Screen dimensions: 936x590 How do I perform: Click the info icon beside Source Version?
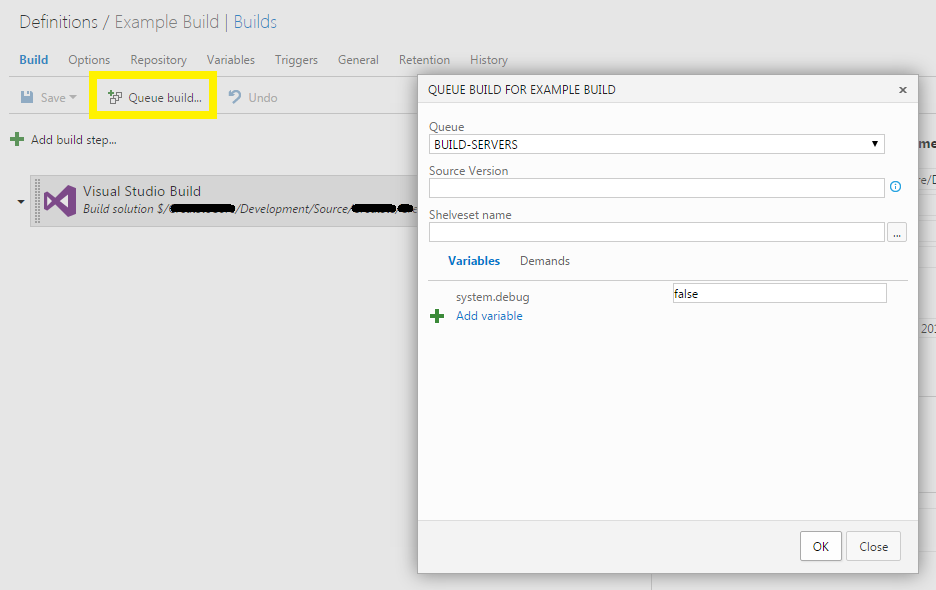coord(895,186)
